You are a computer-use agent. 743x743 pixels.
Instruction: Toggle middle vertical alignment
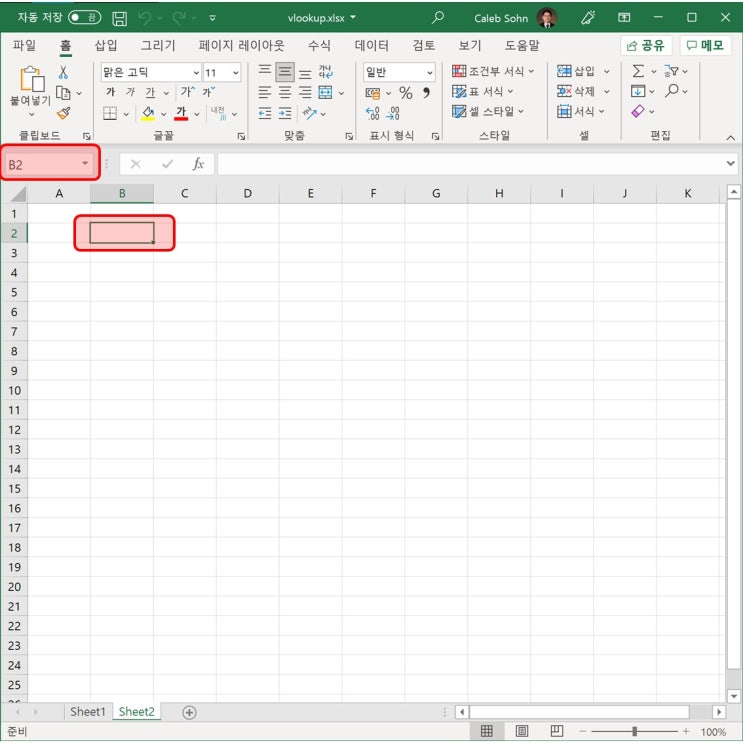[x=285, y=72]
